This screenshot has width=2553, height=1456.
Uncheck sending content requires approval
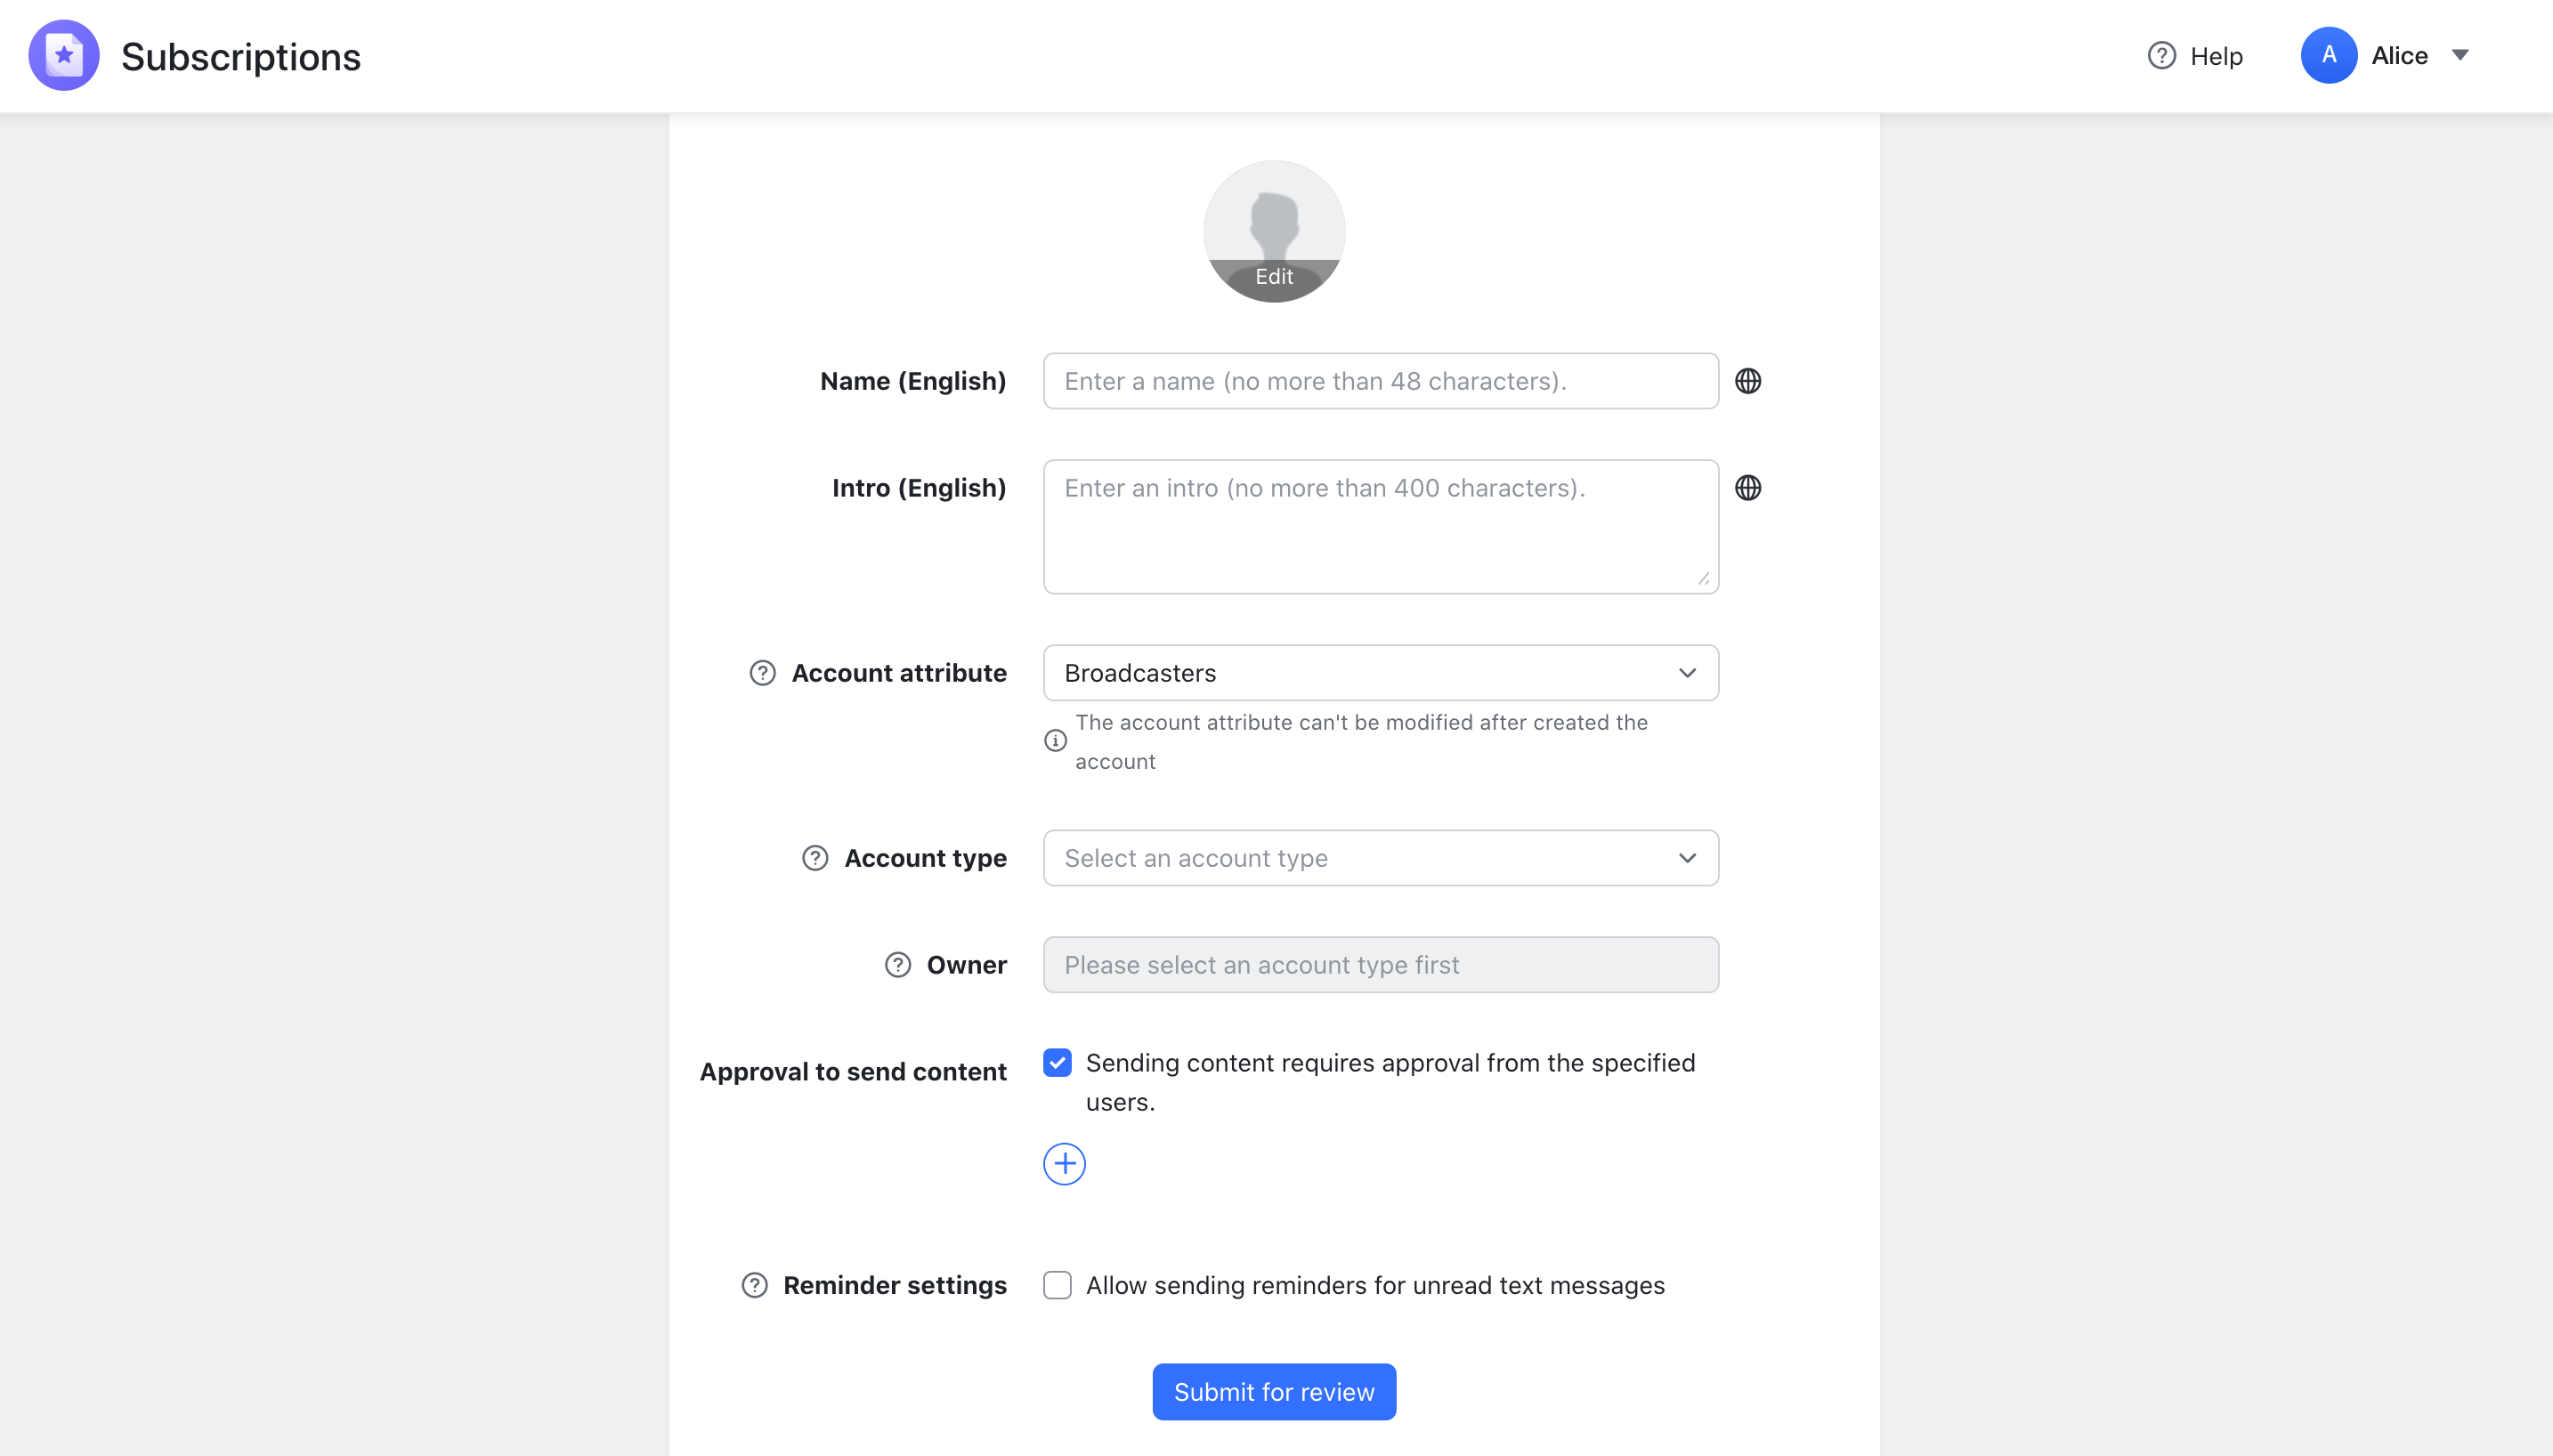(1057, 1062)
